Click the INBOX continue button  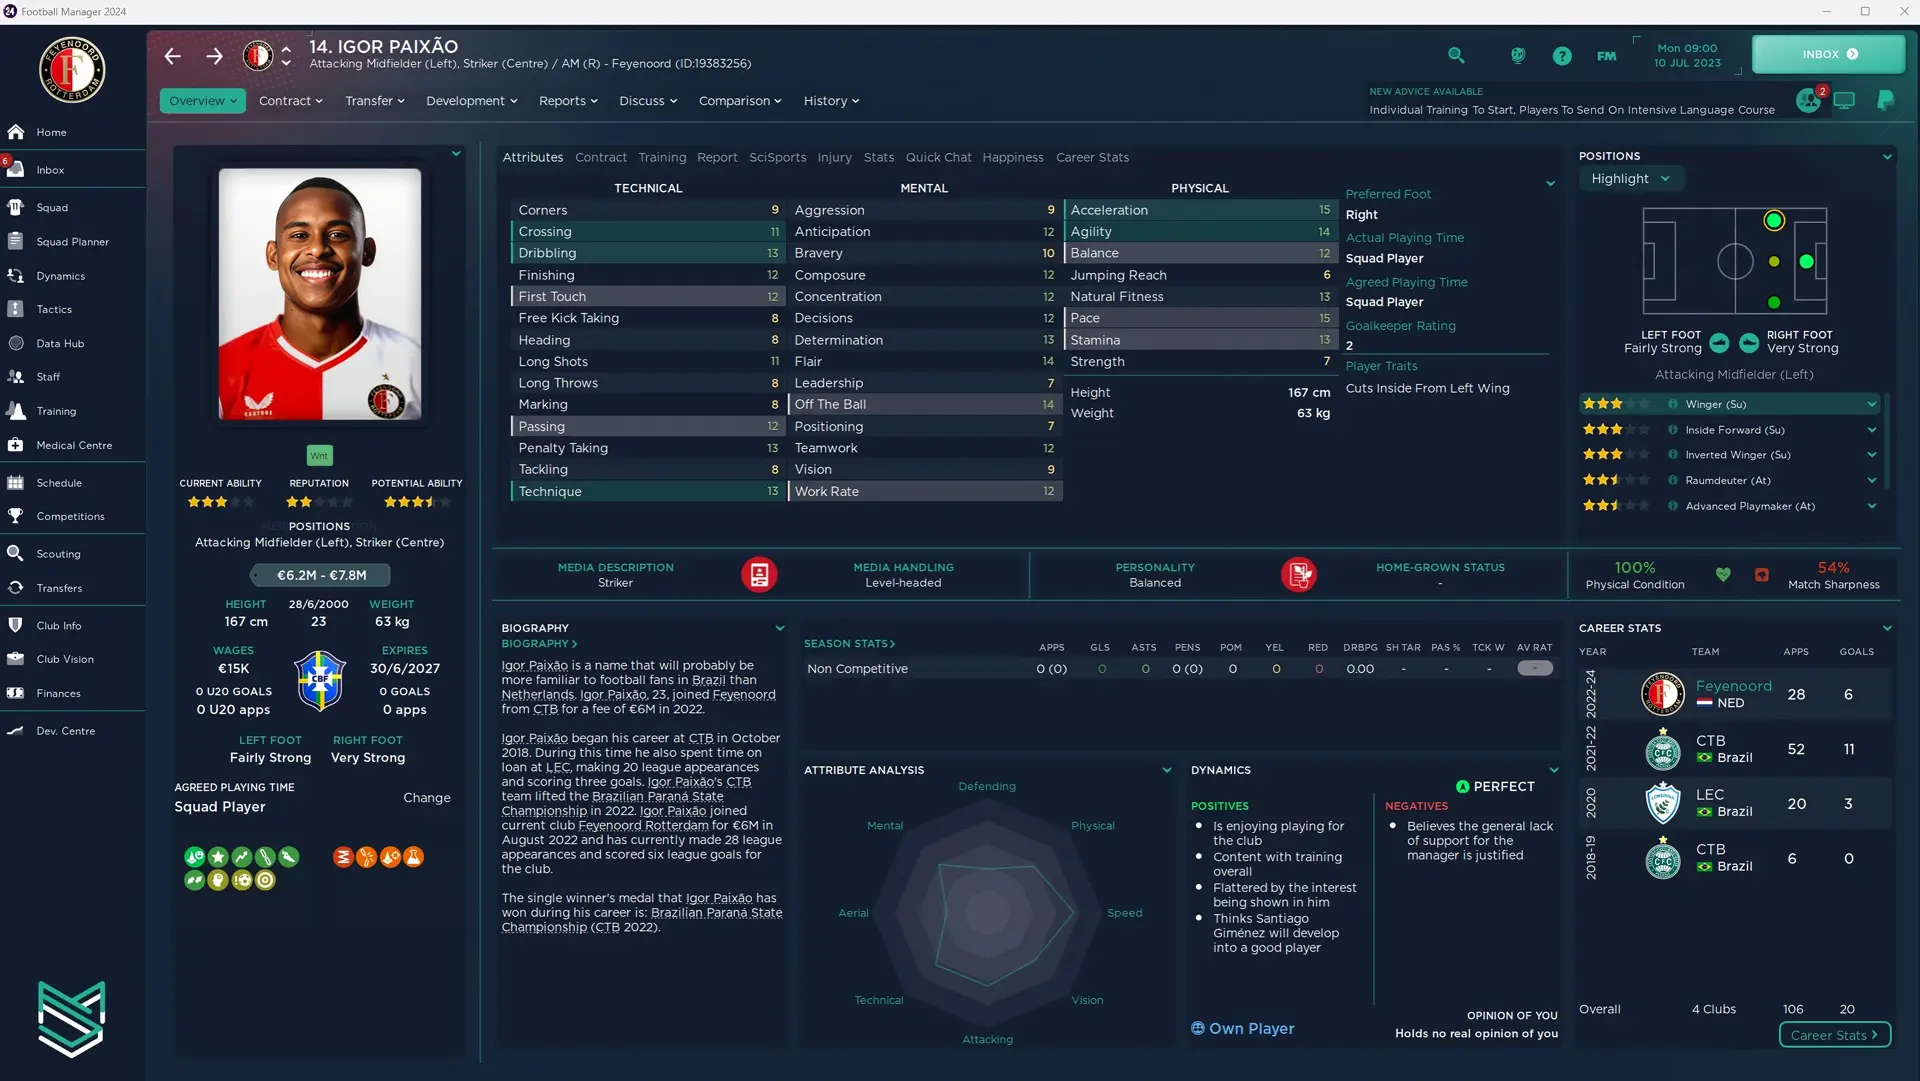point(1829,55)
